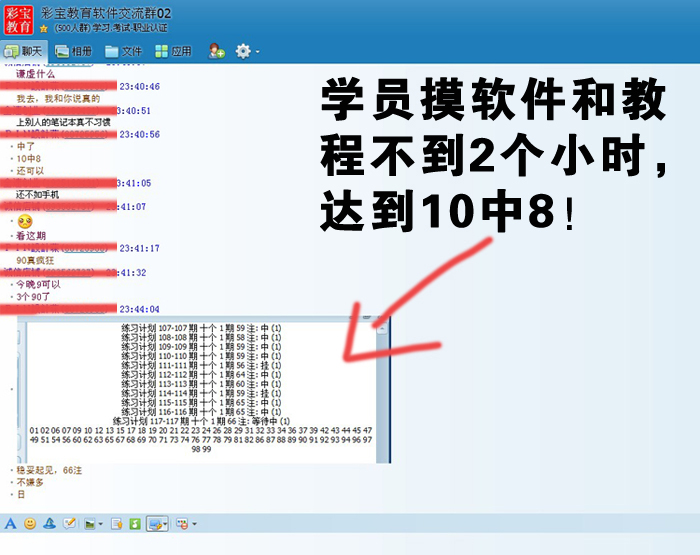Click the star icon under group name
This screenshot has width=700, height=555.
point(43,29)
